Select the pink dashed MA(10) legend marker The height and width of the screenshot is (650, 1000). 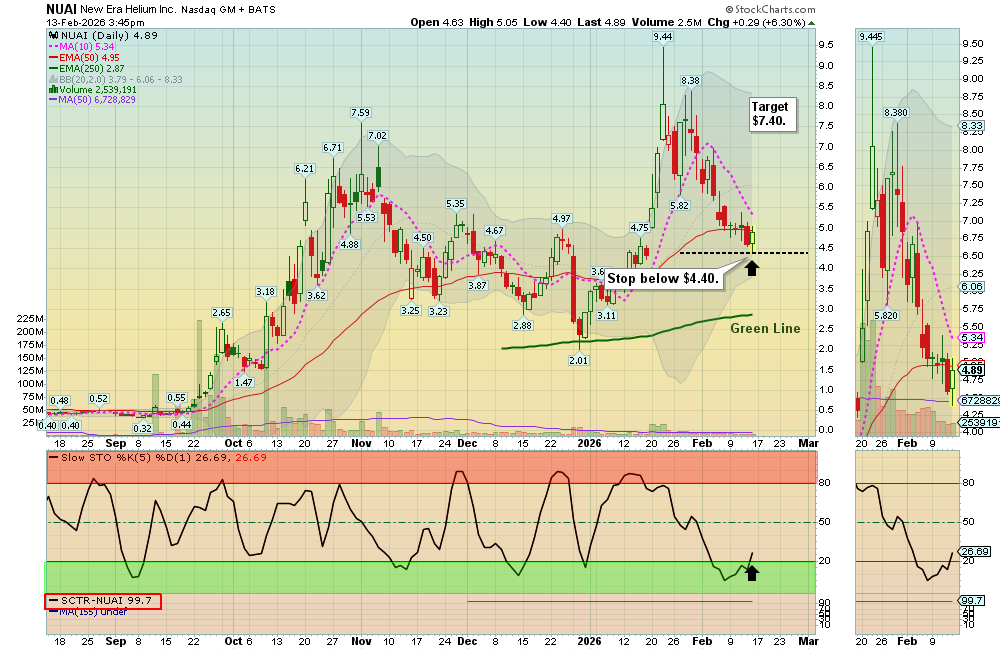click(54, 45)
